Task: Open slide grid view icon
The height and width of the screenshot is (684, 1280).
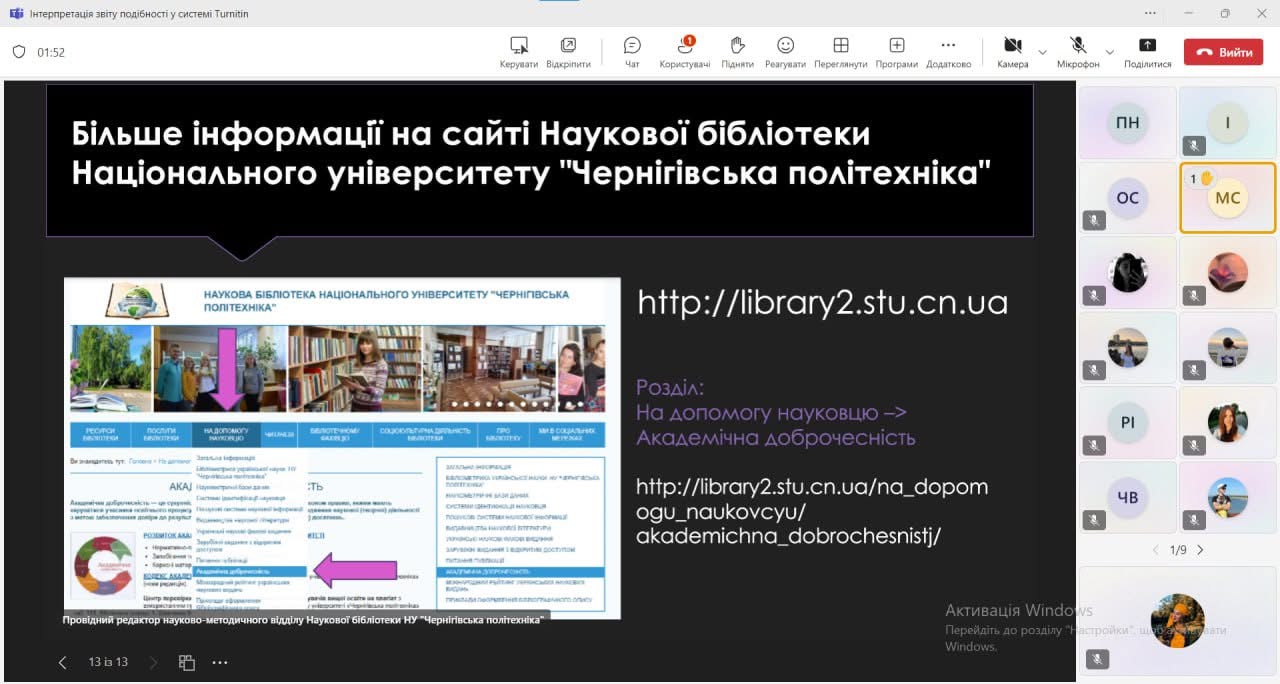Action: 186,662
